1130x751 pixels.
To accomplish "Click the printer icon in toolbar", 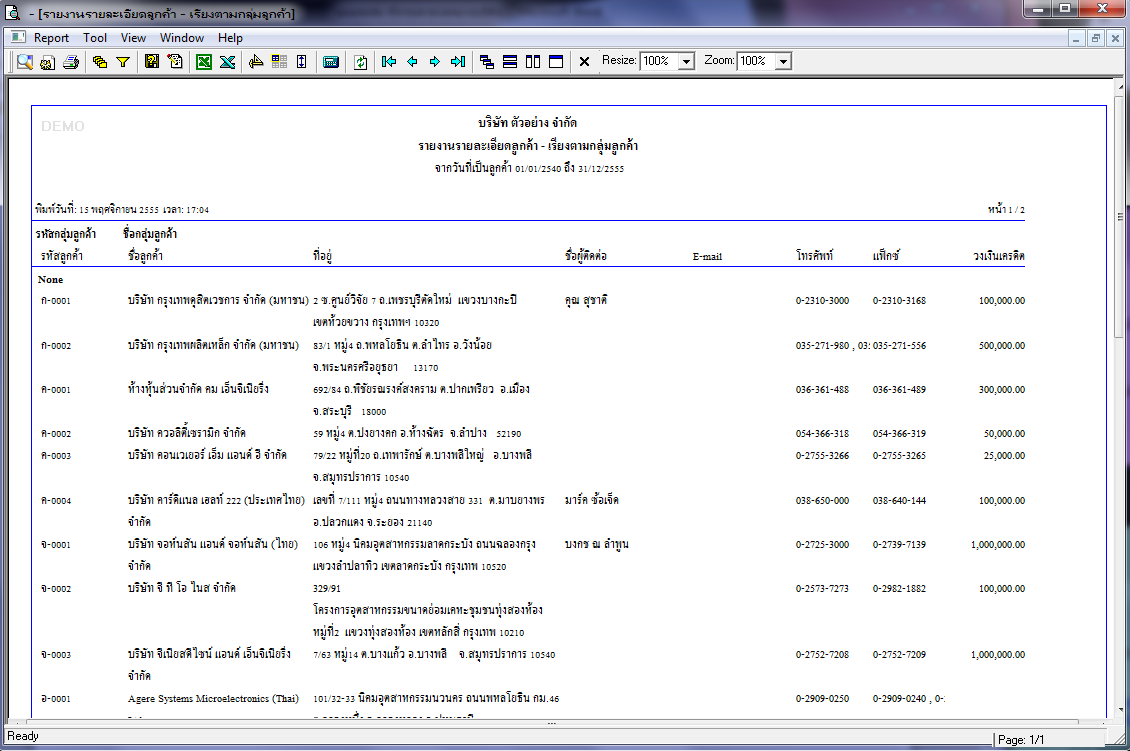I will point(71,62).
